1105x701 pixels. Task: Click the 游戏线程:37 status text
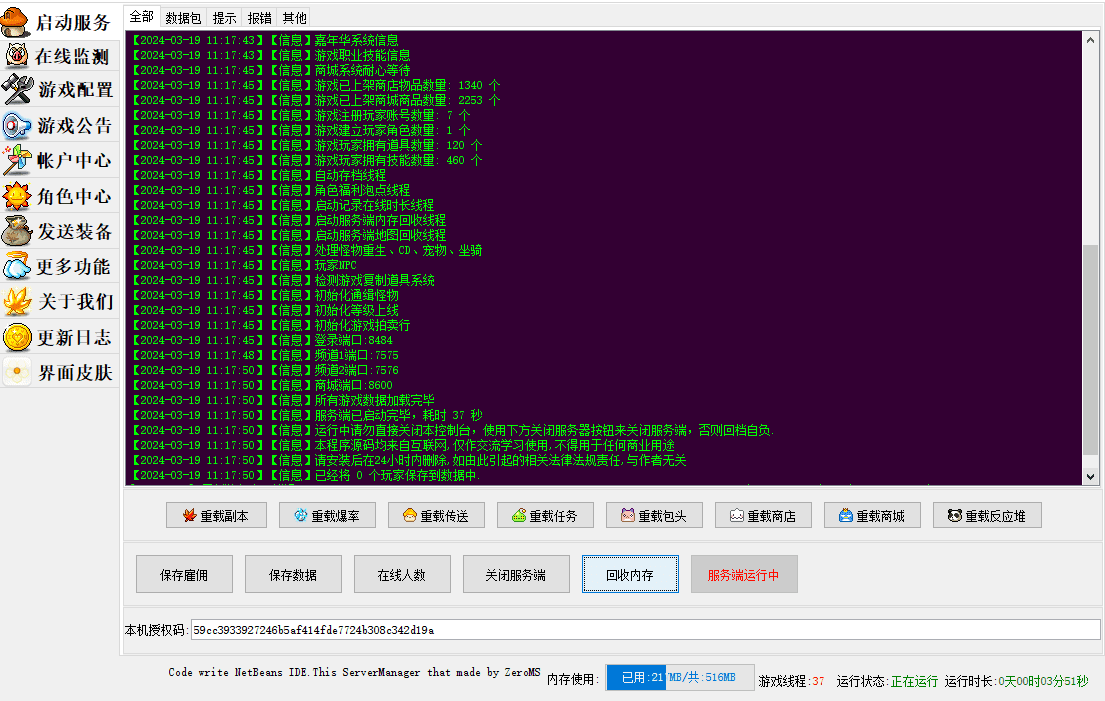pos(791,681)
